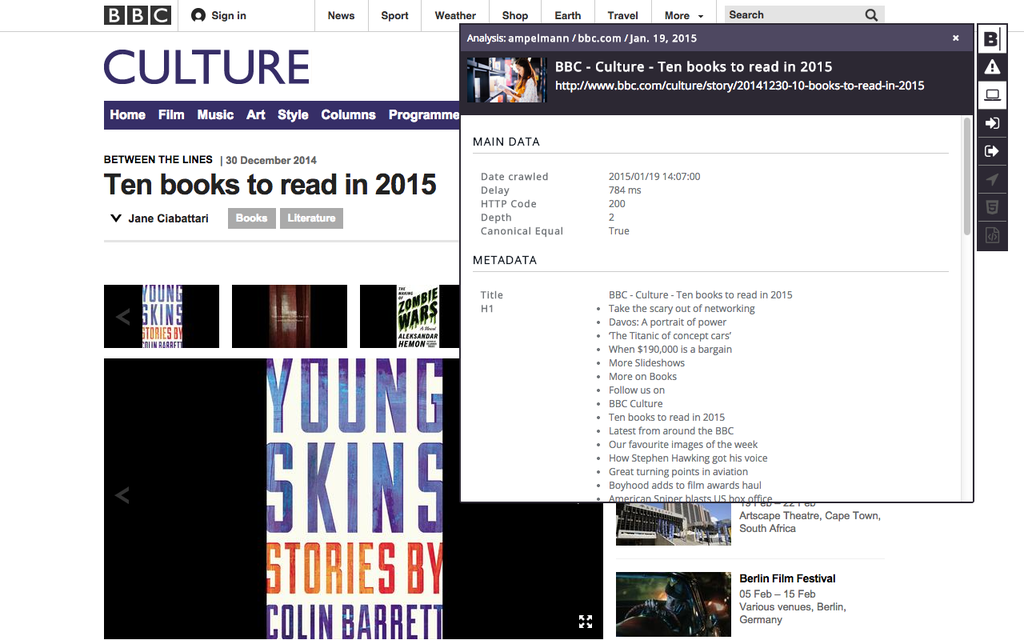Select Style in Culture menu
Image resolution: width=1024 pixels, height=640 pixels.
(293, 115)
